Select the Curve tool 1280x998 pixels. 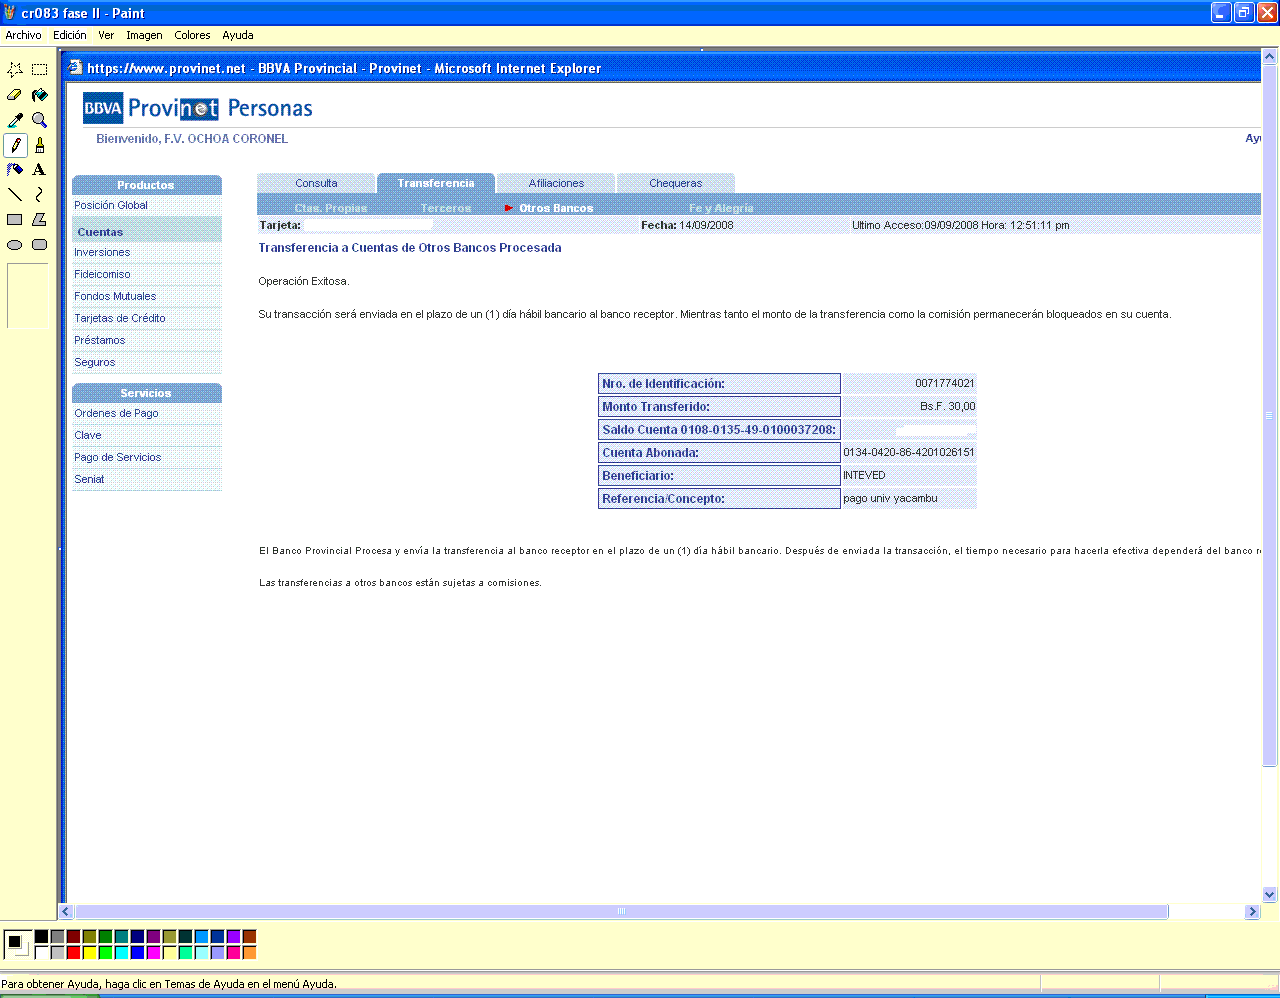point(40,195)
